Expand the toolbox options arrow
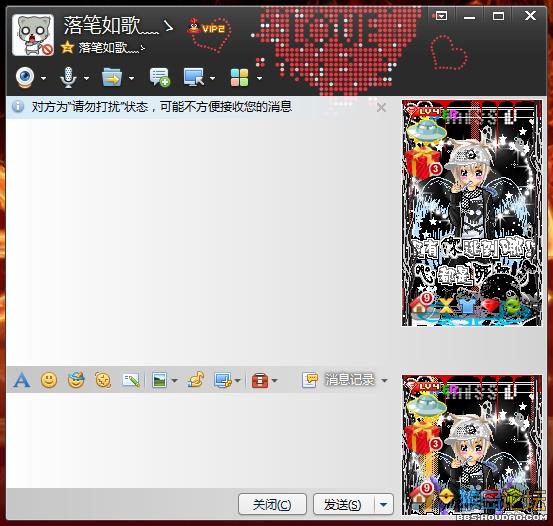553x526 pixels. (275, 381)
